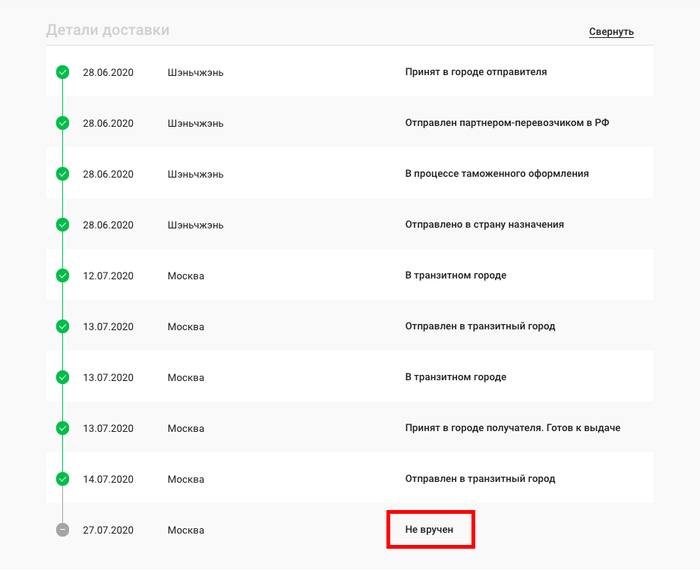
Task: Click date 28.06.2020 in "Отправлен партнером-перевозчиком" row
Action: (x=108, y=123)
